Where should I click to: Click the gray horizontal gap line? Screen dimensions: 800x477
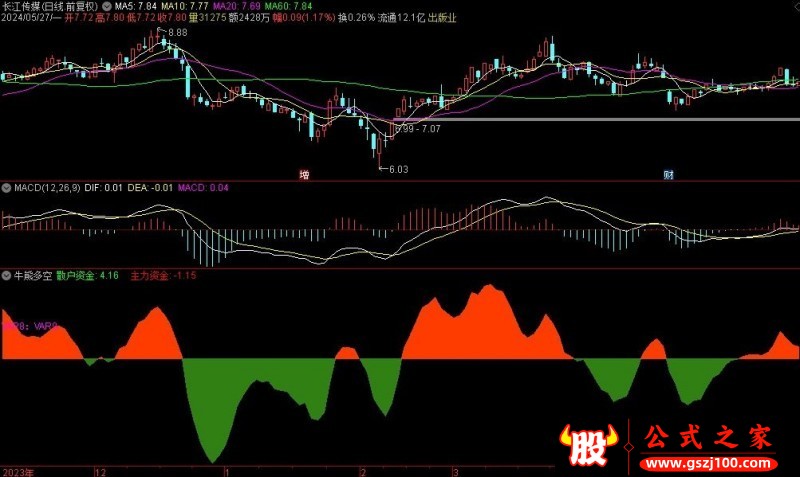[596, 119]
